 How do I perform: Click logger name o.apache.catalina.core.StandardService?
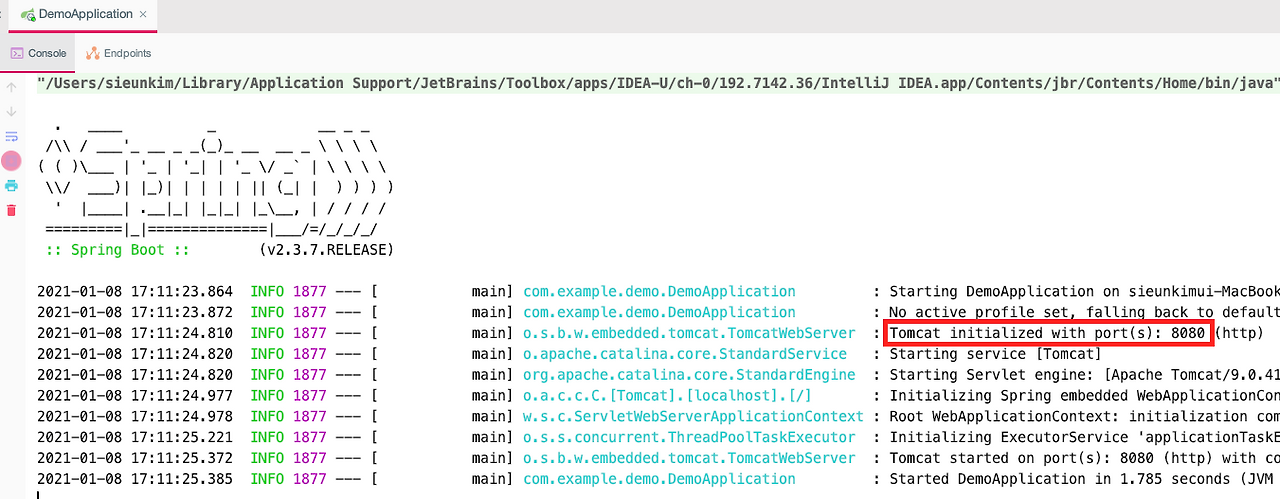(685, 354)
